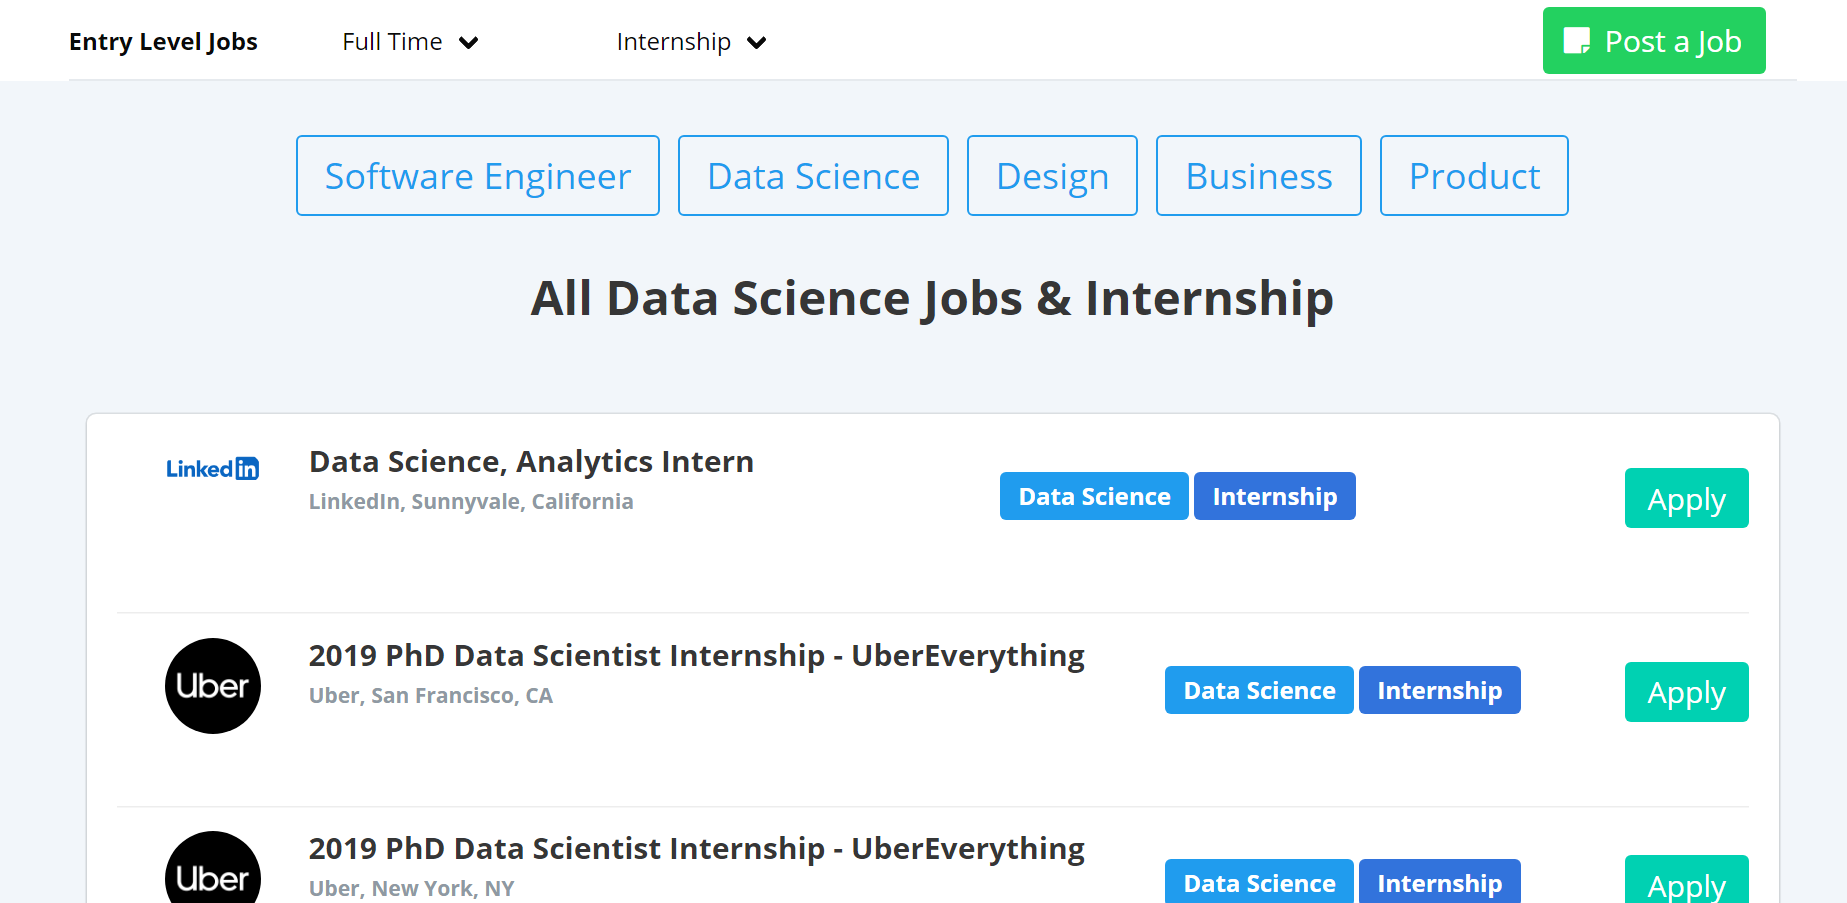Image resolution: width=1847 pixels, height=903 pixels.
Task: Click Internship tag on LinkedIn listing
Action: 1274,497
